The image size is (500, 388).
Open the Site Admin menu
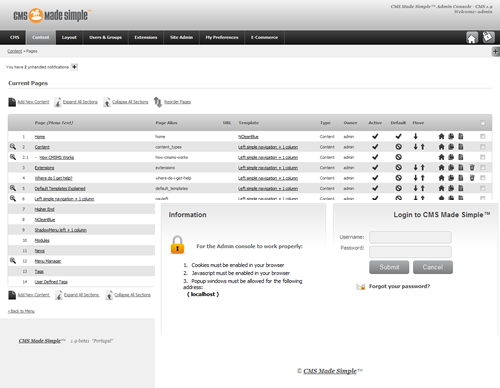[181, 37]
